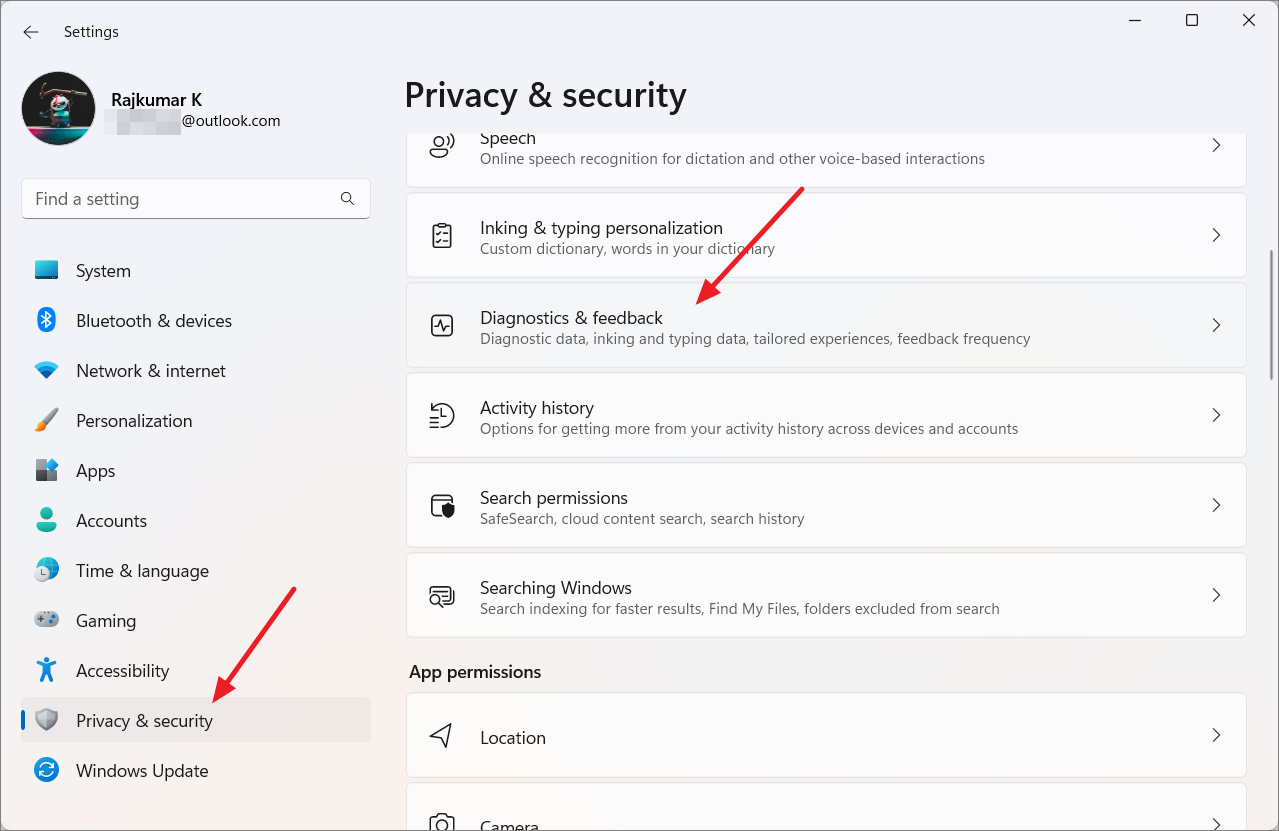Image resolution: width=1279 pixels, height=831 pixels.
Task: Expand the Speech settings chevron
Action: tap(1216, 146)
